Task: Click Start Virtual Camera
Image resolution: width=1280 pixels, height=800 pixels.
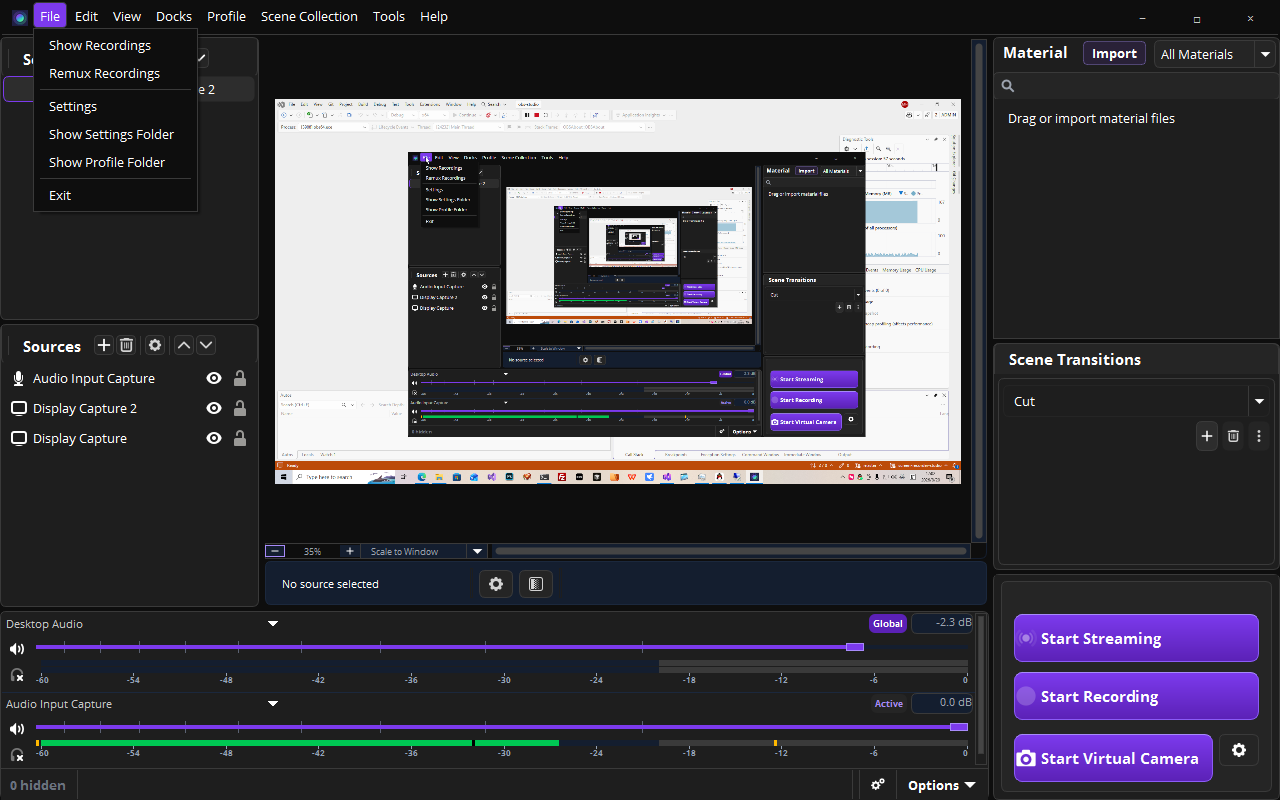Action: (x=1113, y=758)
